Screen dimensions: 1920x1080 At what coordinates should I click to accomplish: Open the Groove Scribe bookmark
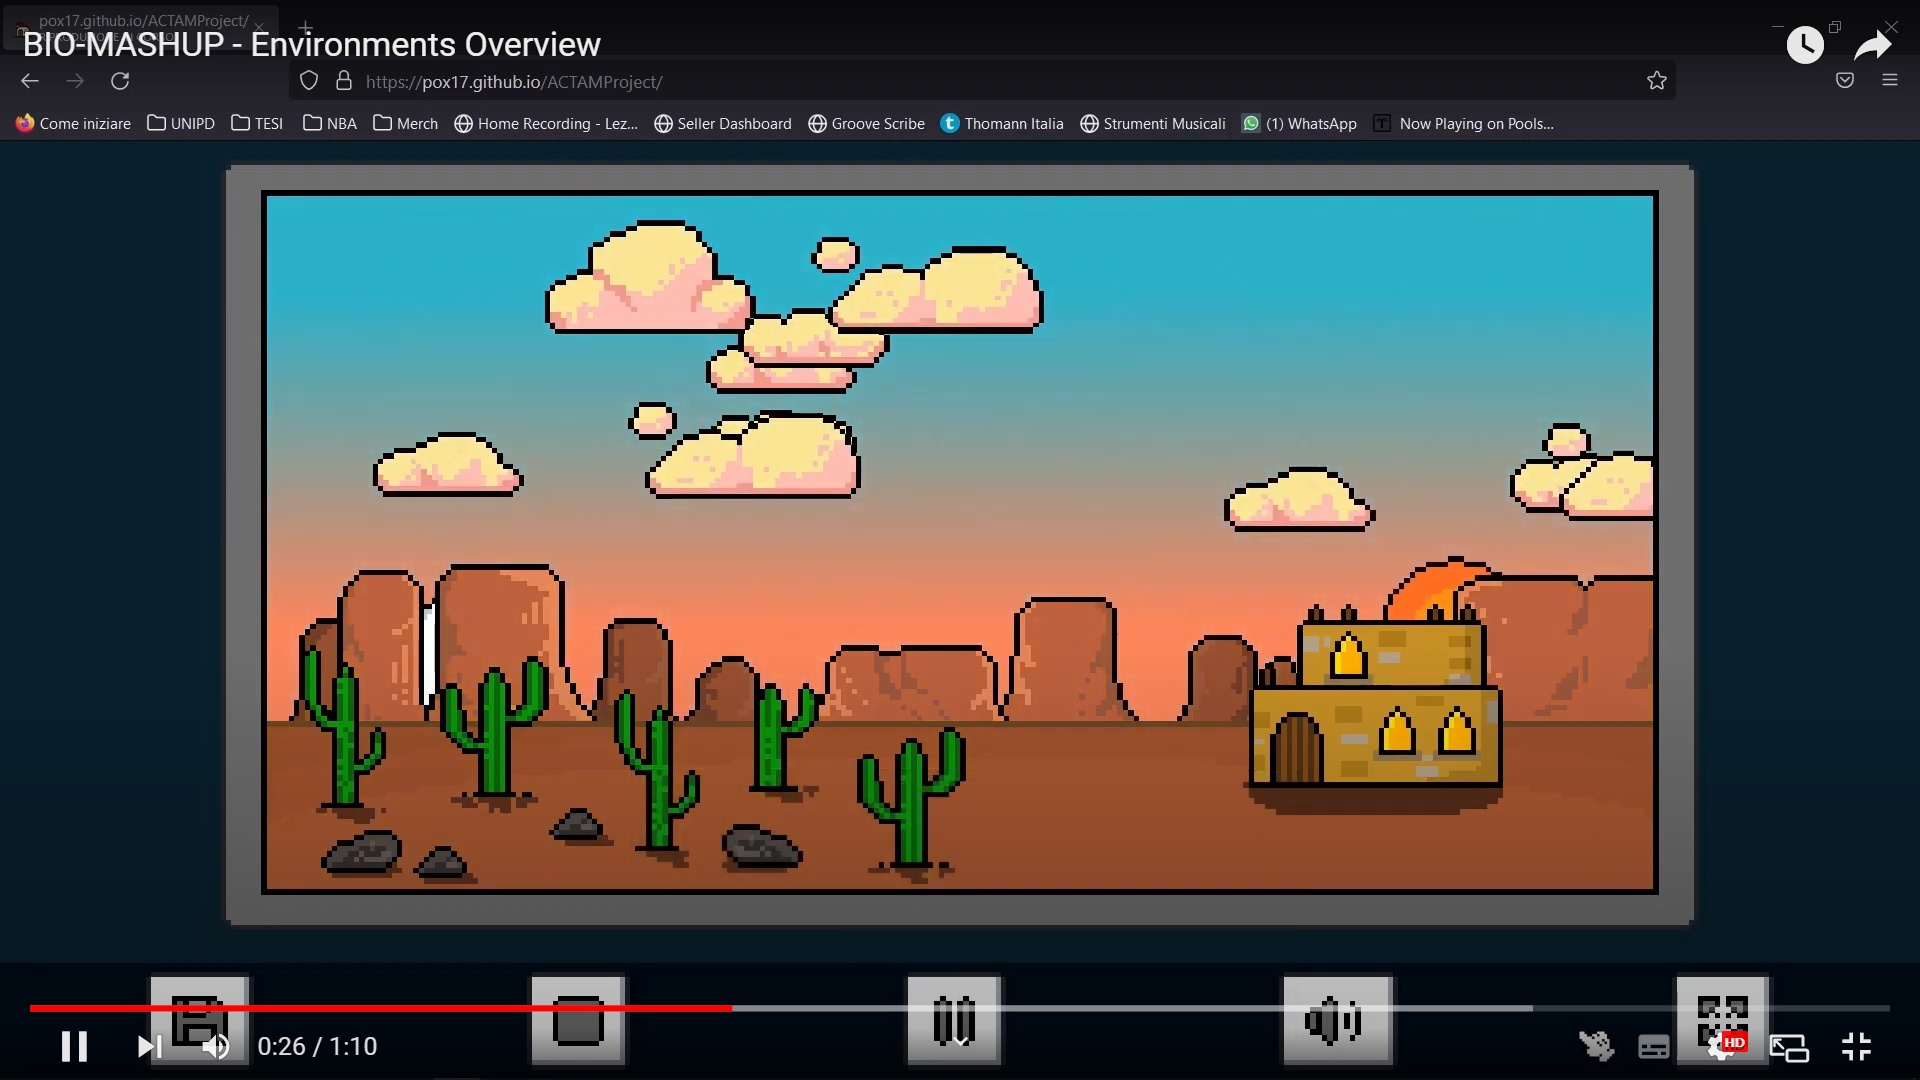(x=866, y=123)
